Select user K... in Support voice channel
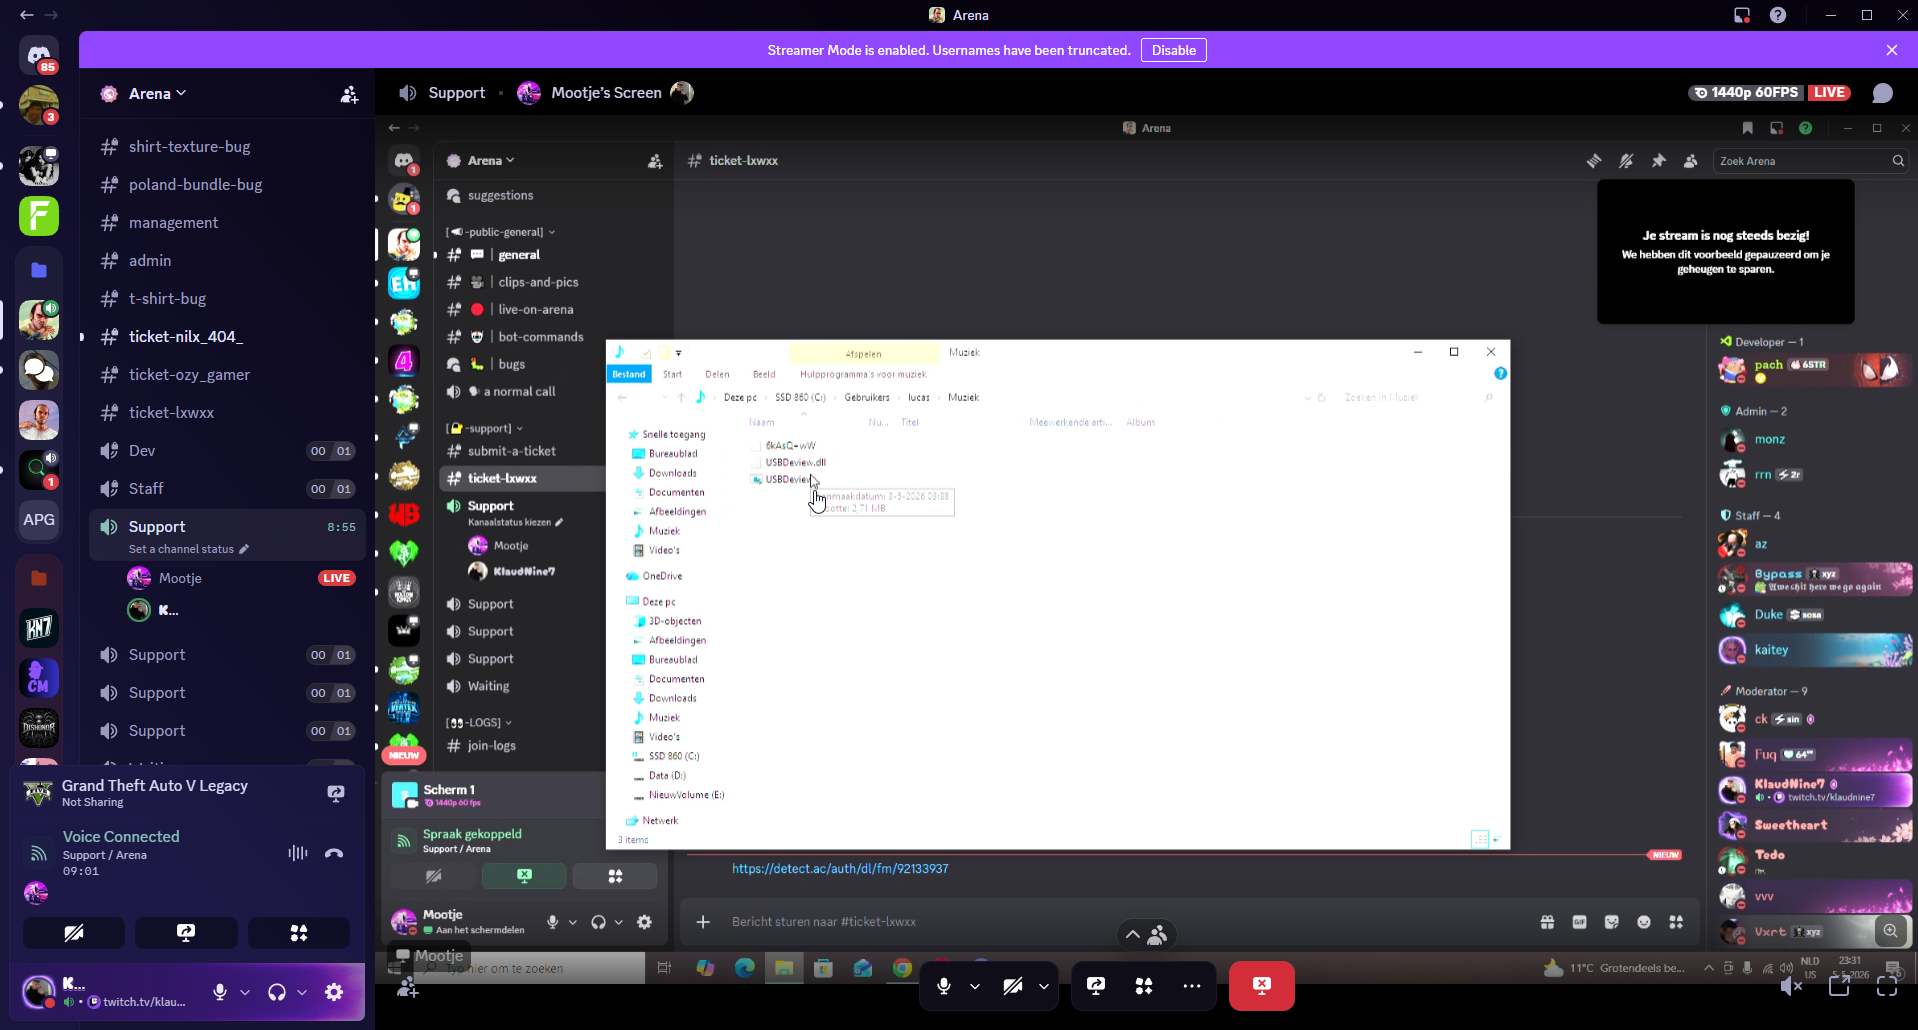1918x1030 pixels. click(240, 610)
